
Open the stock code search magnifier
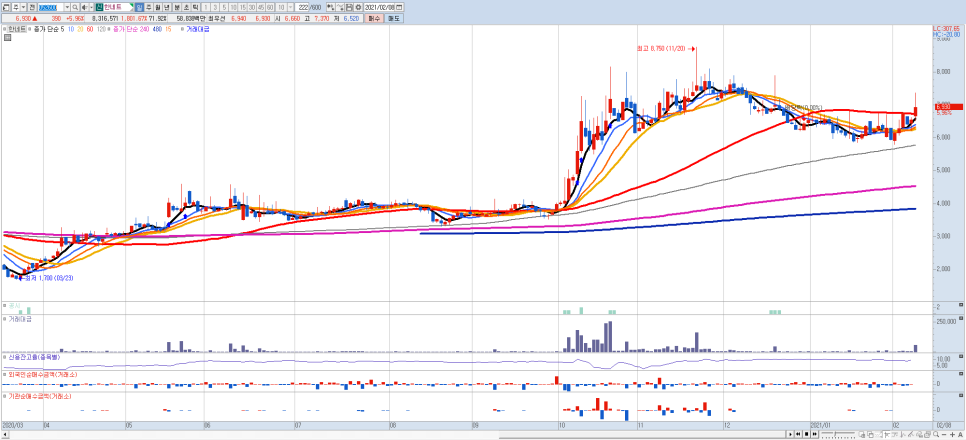click(x=75, y=7)
